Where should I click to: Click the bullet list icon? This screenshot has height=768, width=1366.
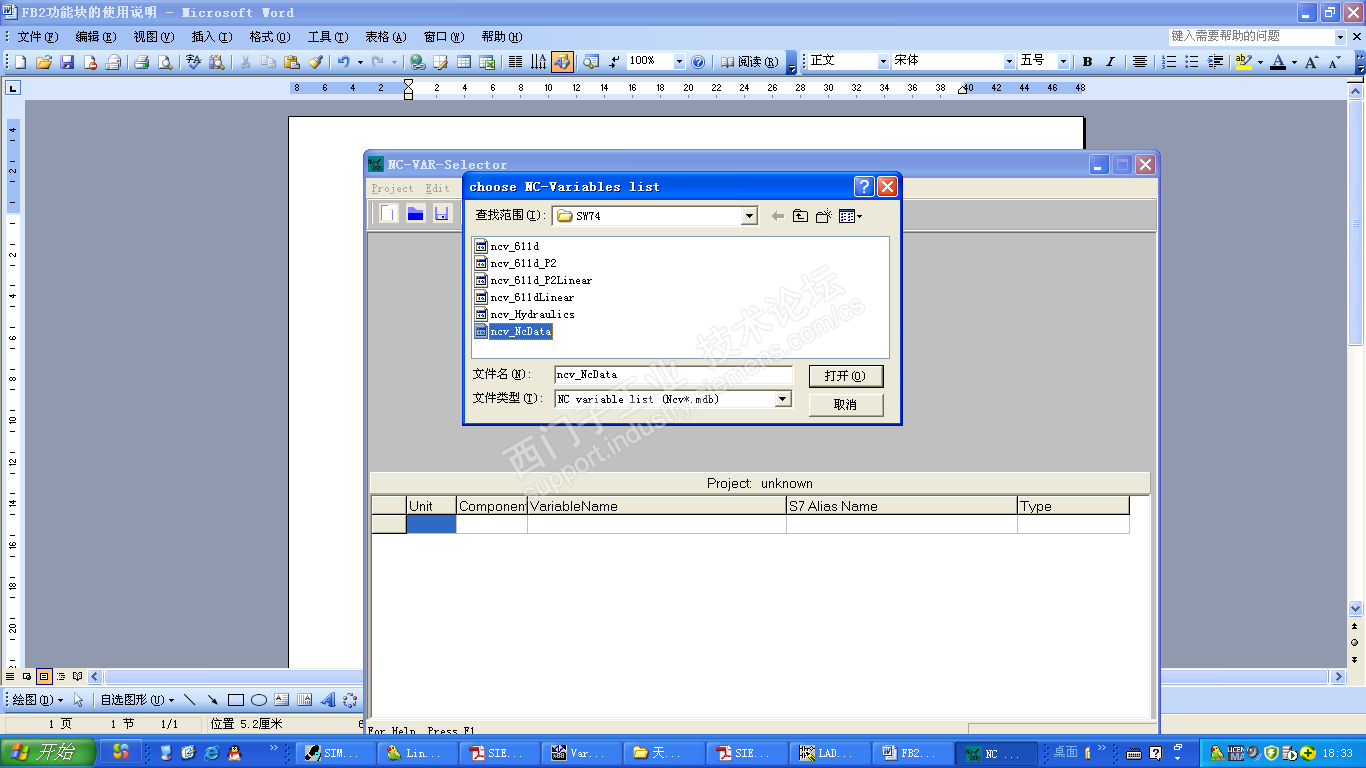[x=1192, y=62]
